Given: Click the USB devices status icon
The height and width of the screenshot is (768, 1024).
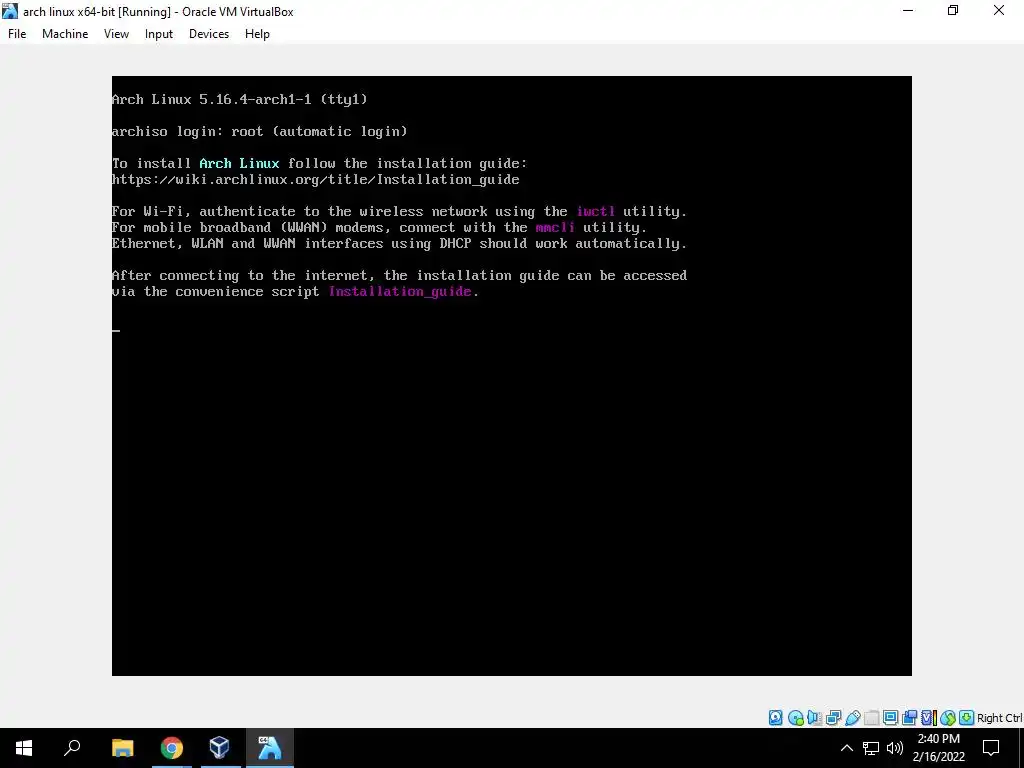Looking at the screenshot, I should [x=852, y=718].
